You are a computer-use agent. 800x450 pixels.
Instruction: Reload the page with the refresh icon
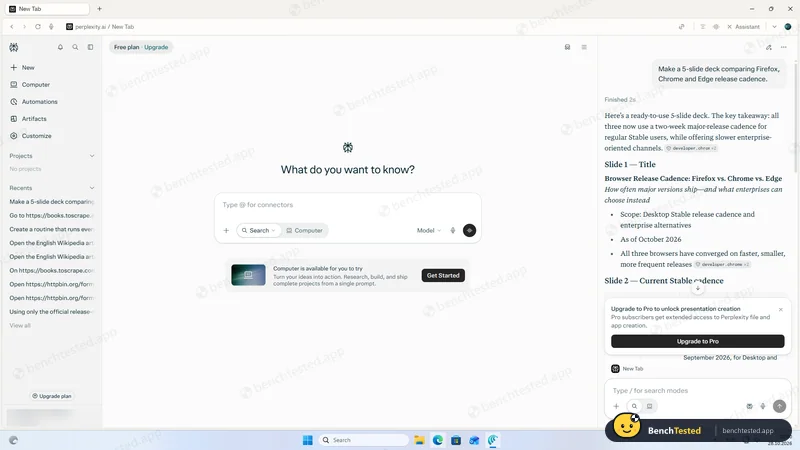38,27
